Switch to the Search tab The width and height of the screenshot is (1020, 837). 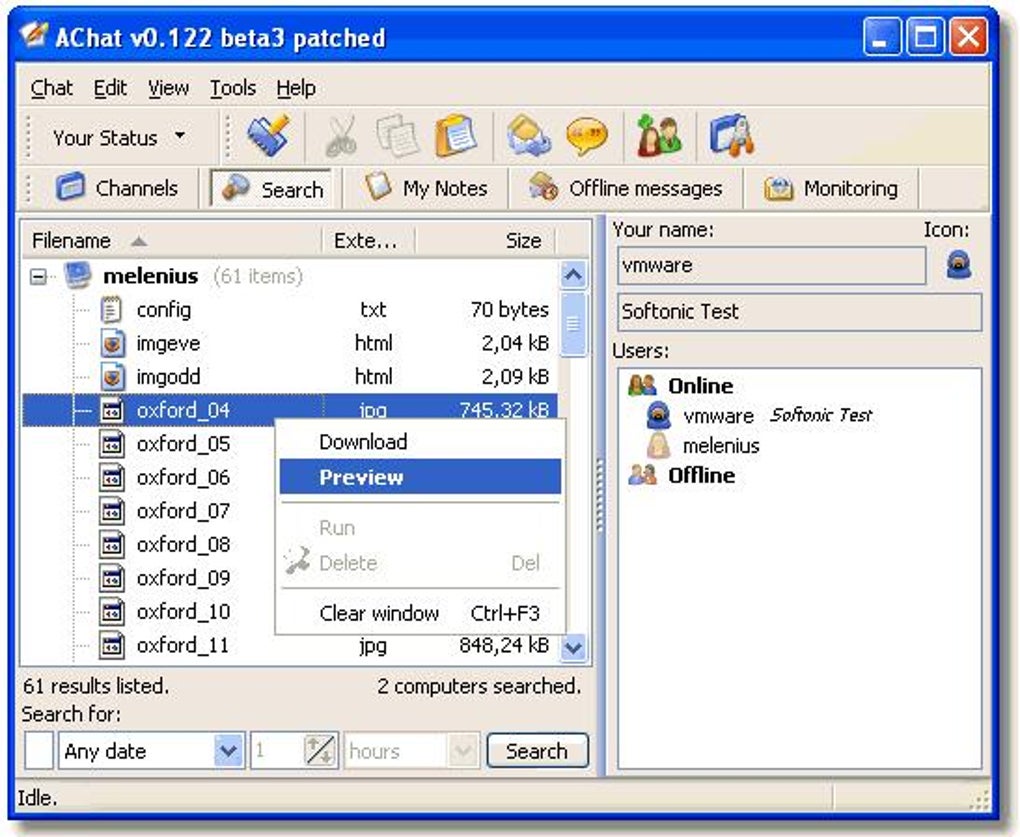coord(271,189)
